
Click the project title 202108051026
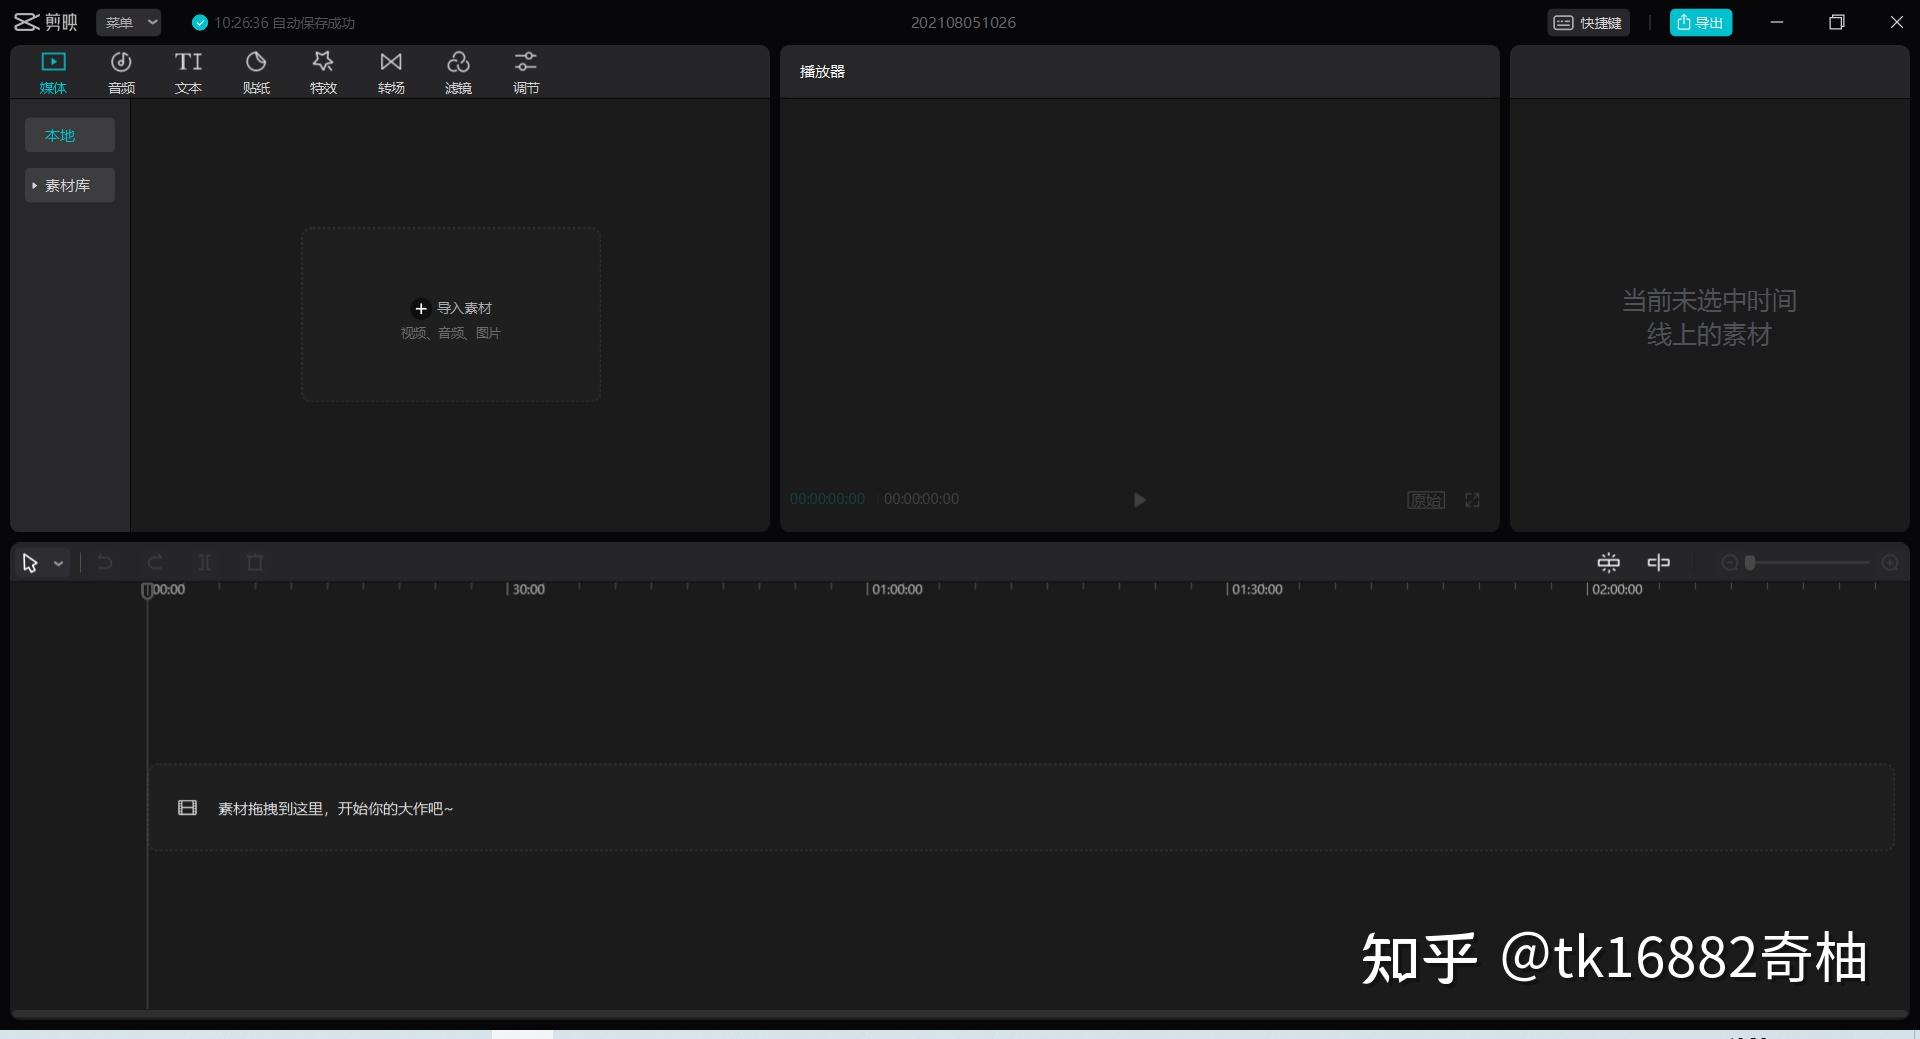(x=963, y=22)
